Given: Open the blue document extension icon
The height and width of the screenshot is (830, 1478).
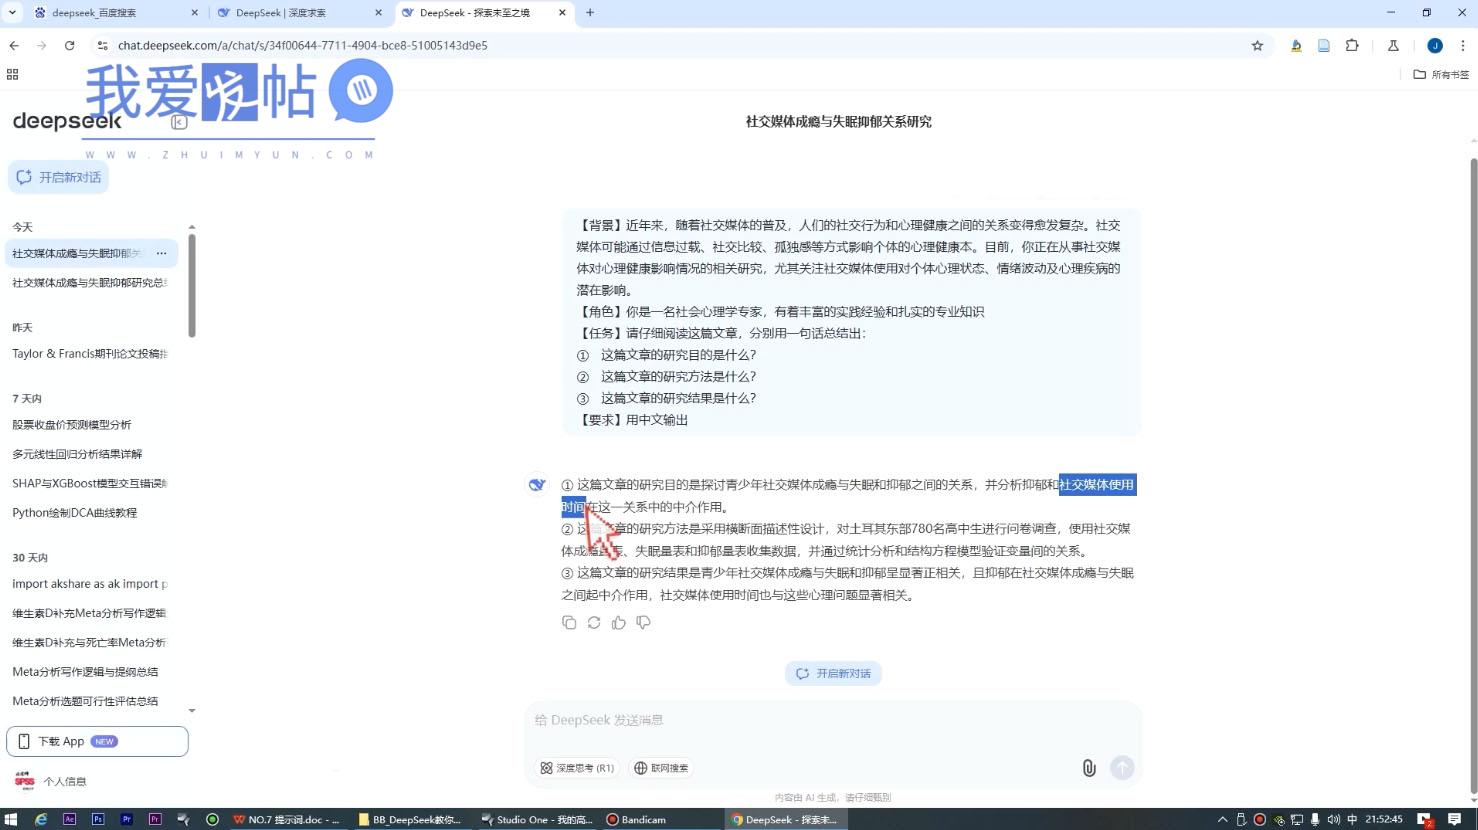Looking at the screenshot, I should click(x=1323, y=45).
